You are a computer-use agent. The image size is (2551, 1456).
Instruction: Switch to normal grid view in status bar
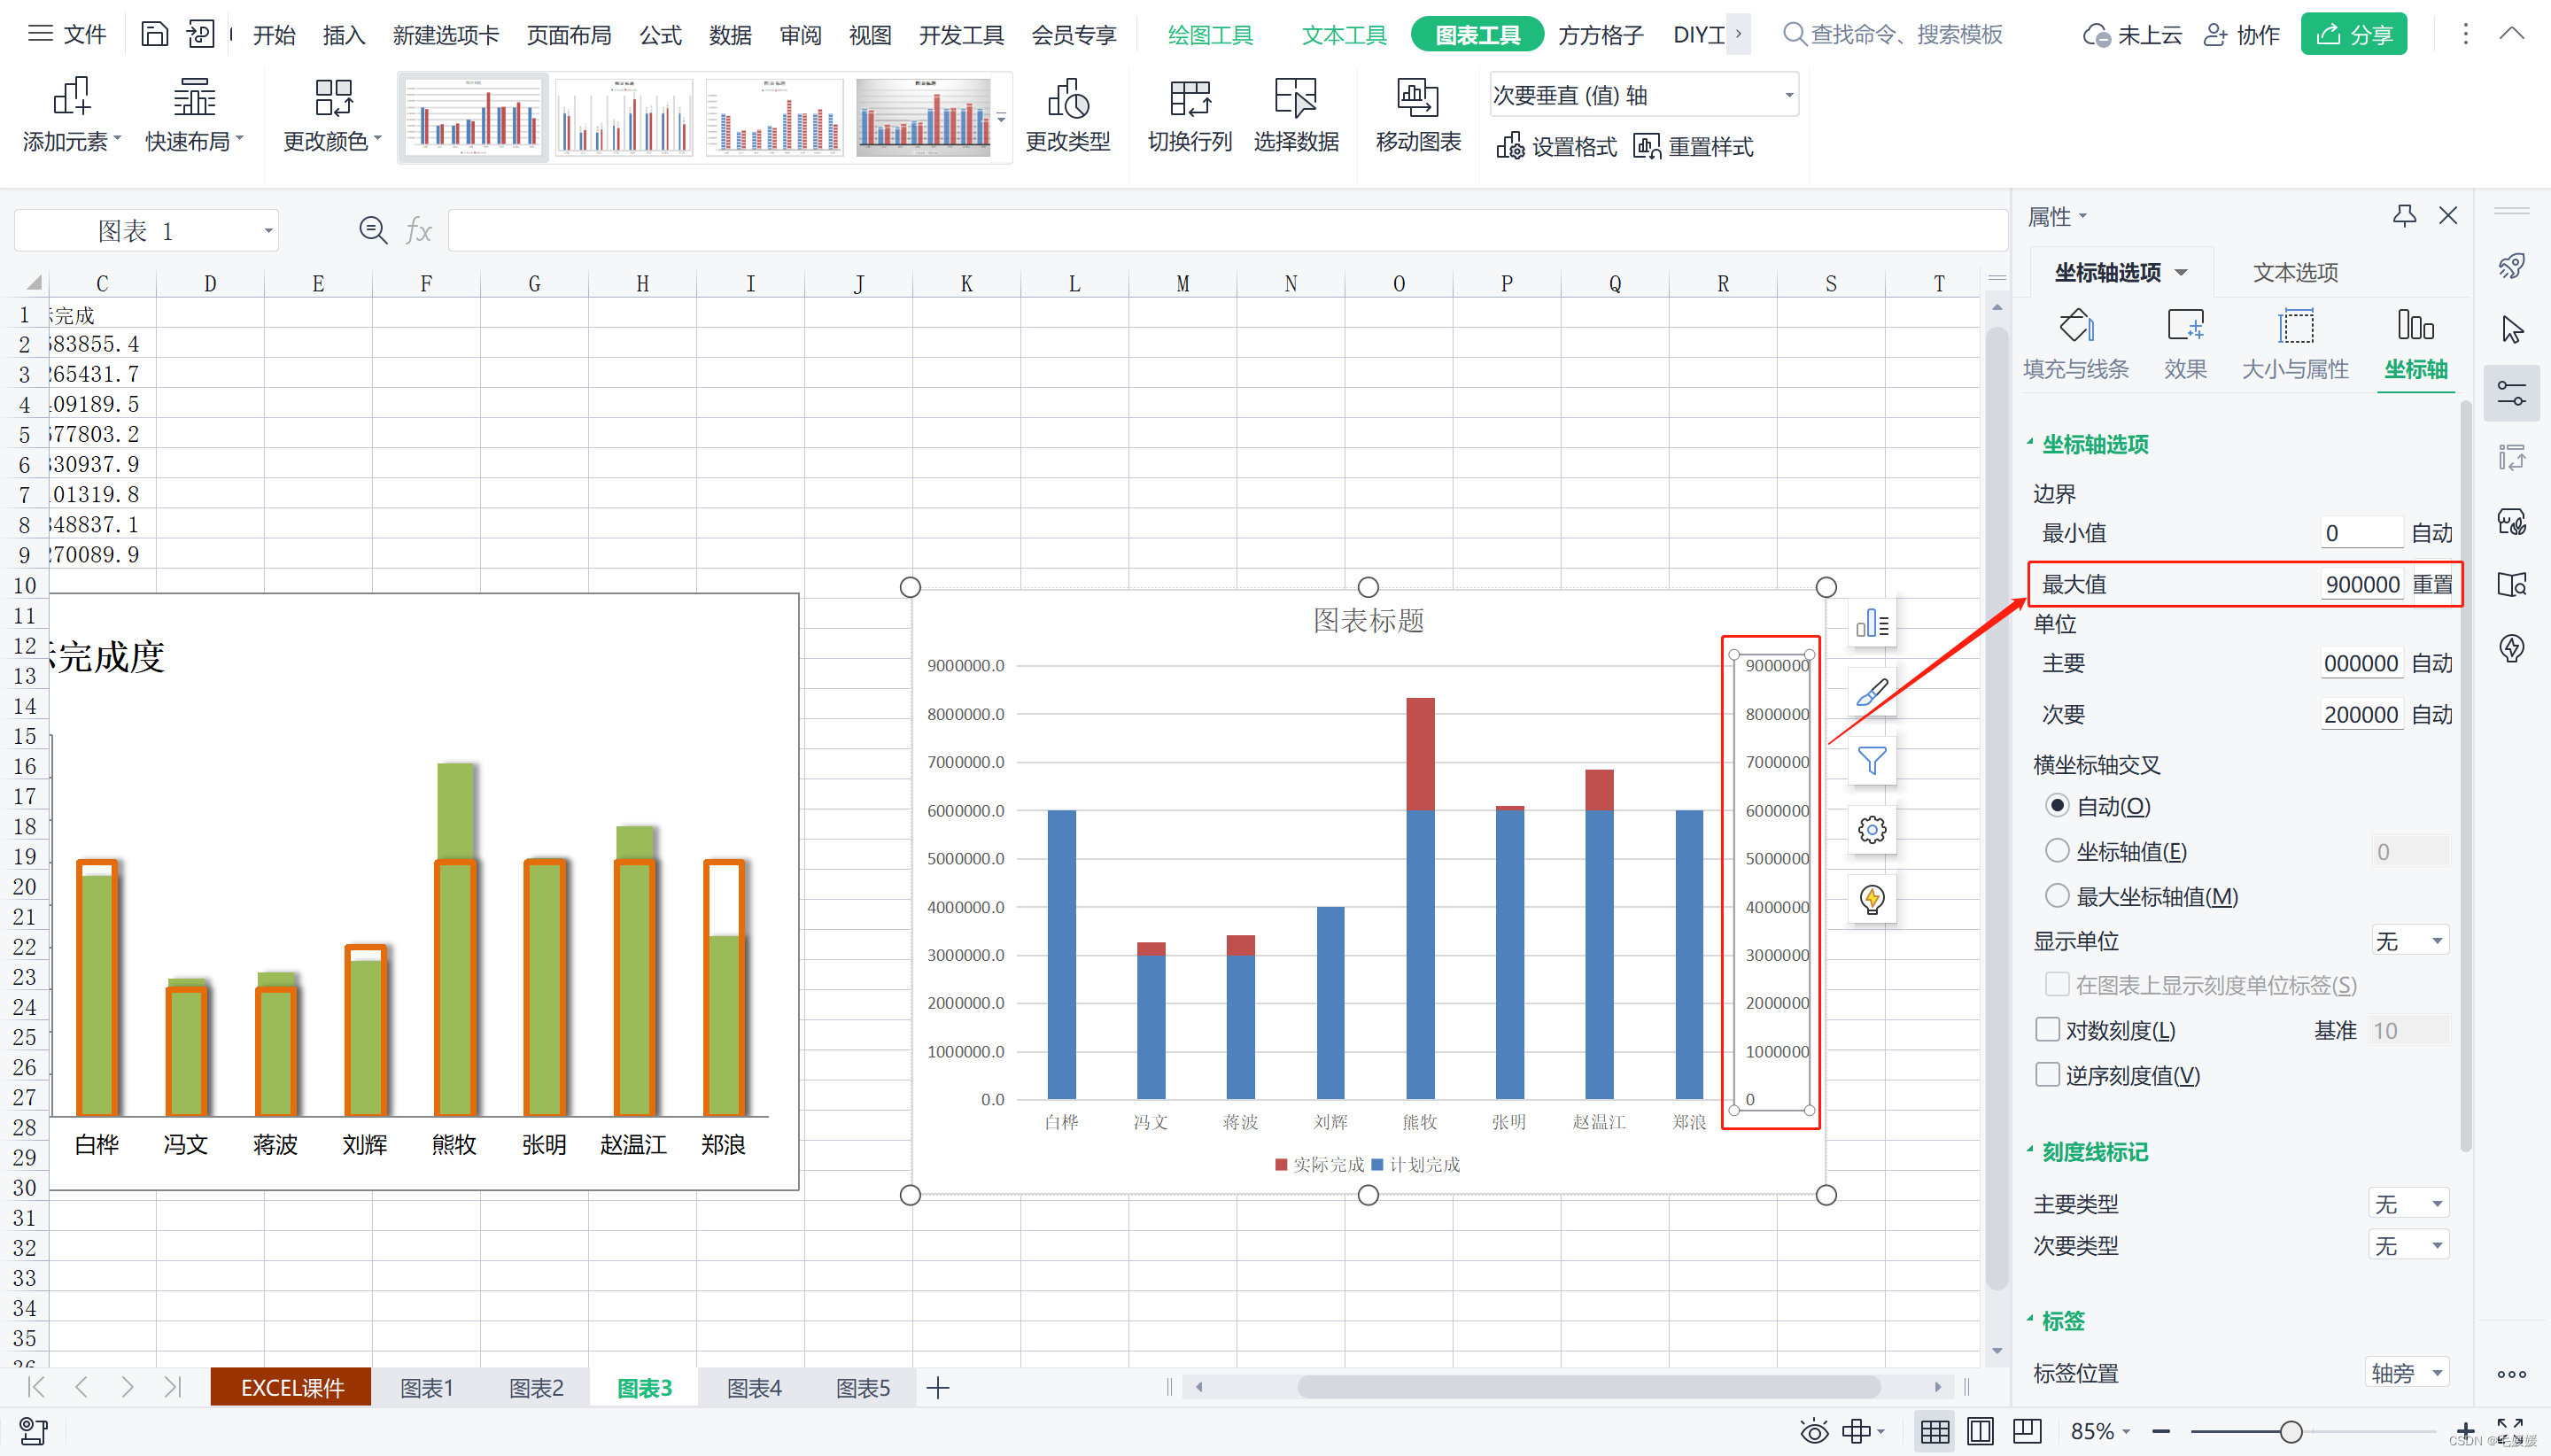pyautogui.click(x=1934, y=1431)
